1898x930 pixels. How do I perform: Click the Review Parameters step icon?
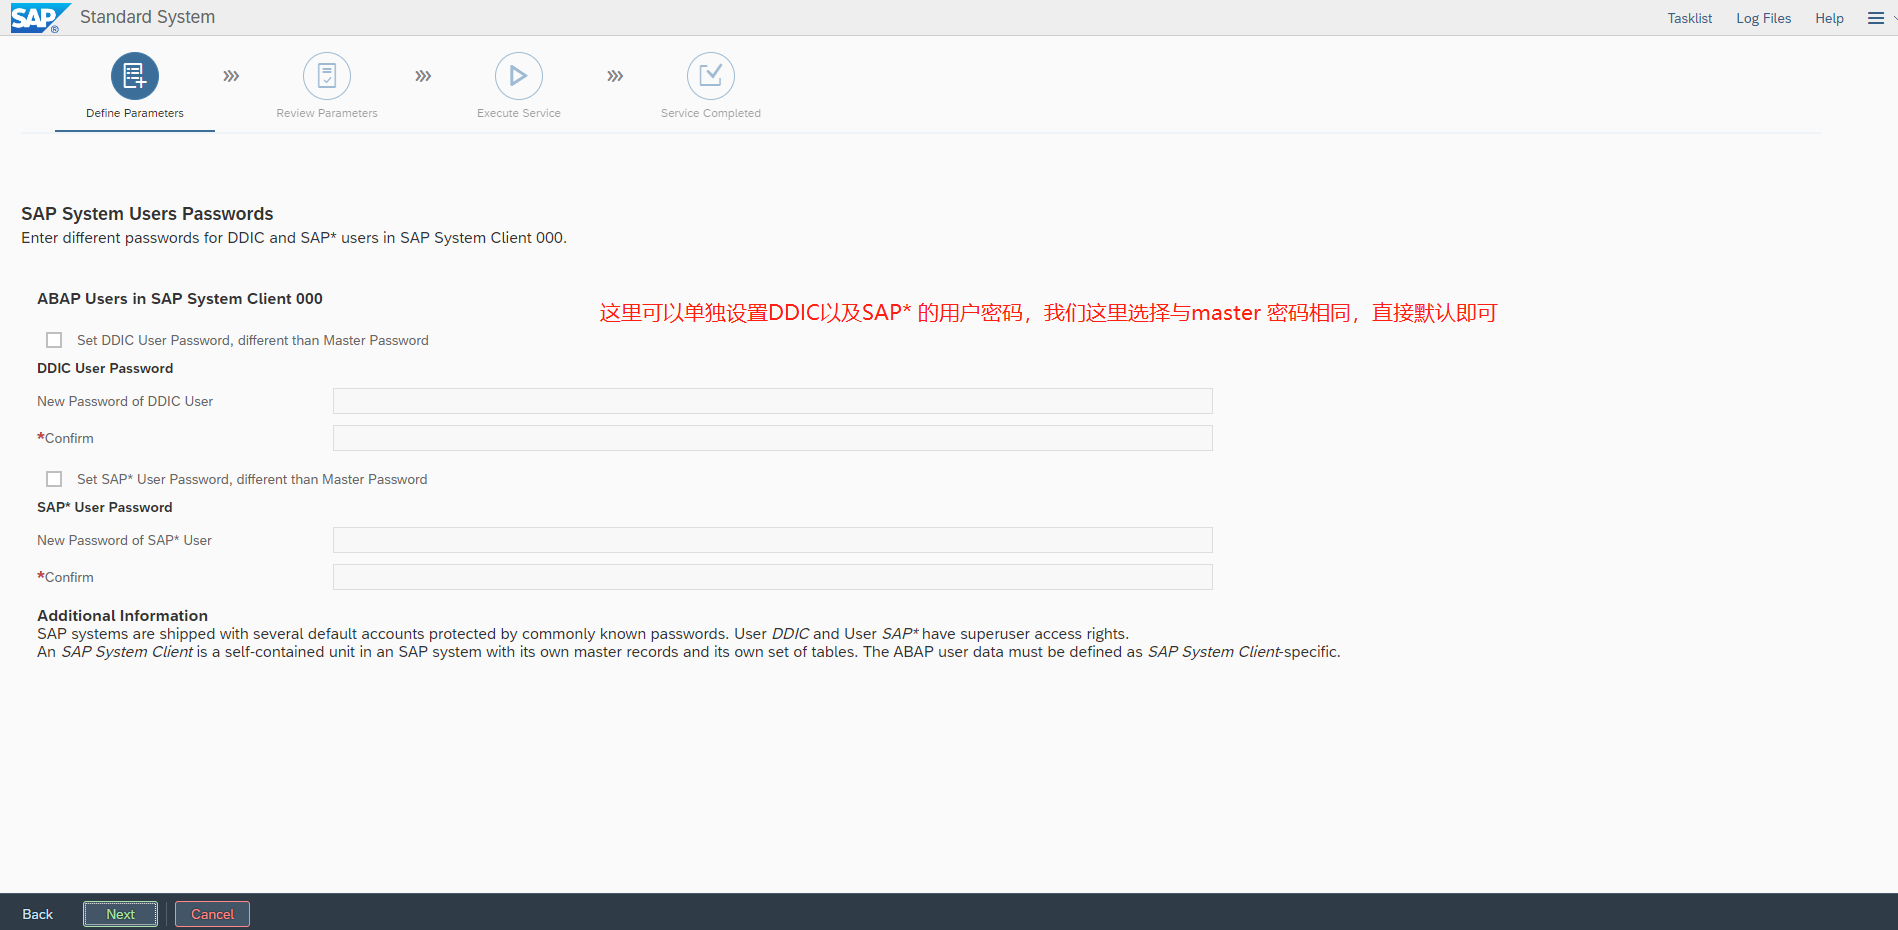pos(327,76)
